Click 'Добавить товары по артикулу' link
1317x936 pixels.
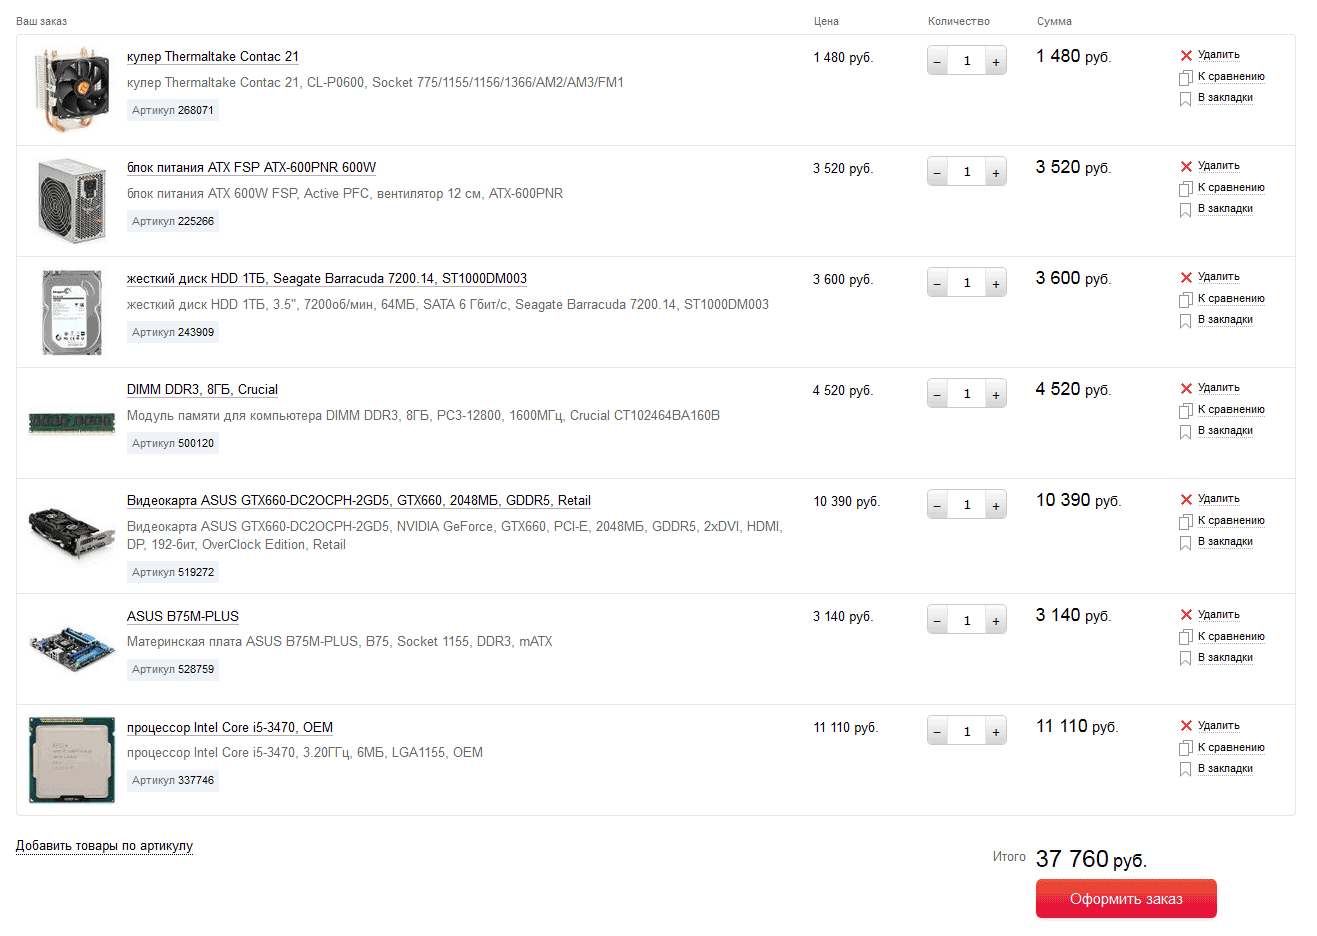point(104,846)
